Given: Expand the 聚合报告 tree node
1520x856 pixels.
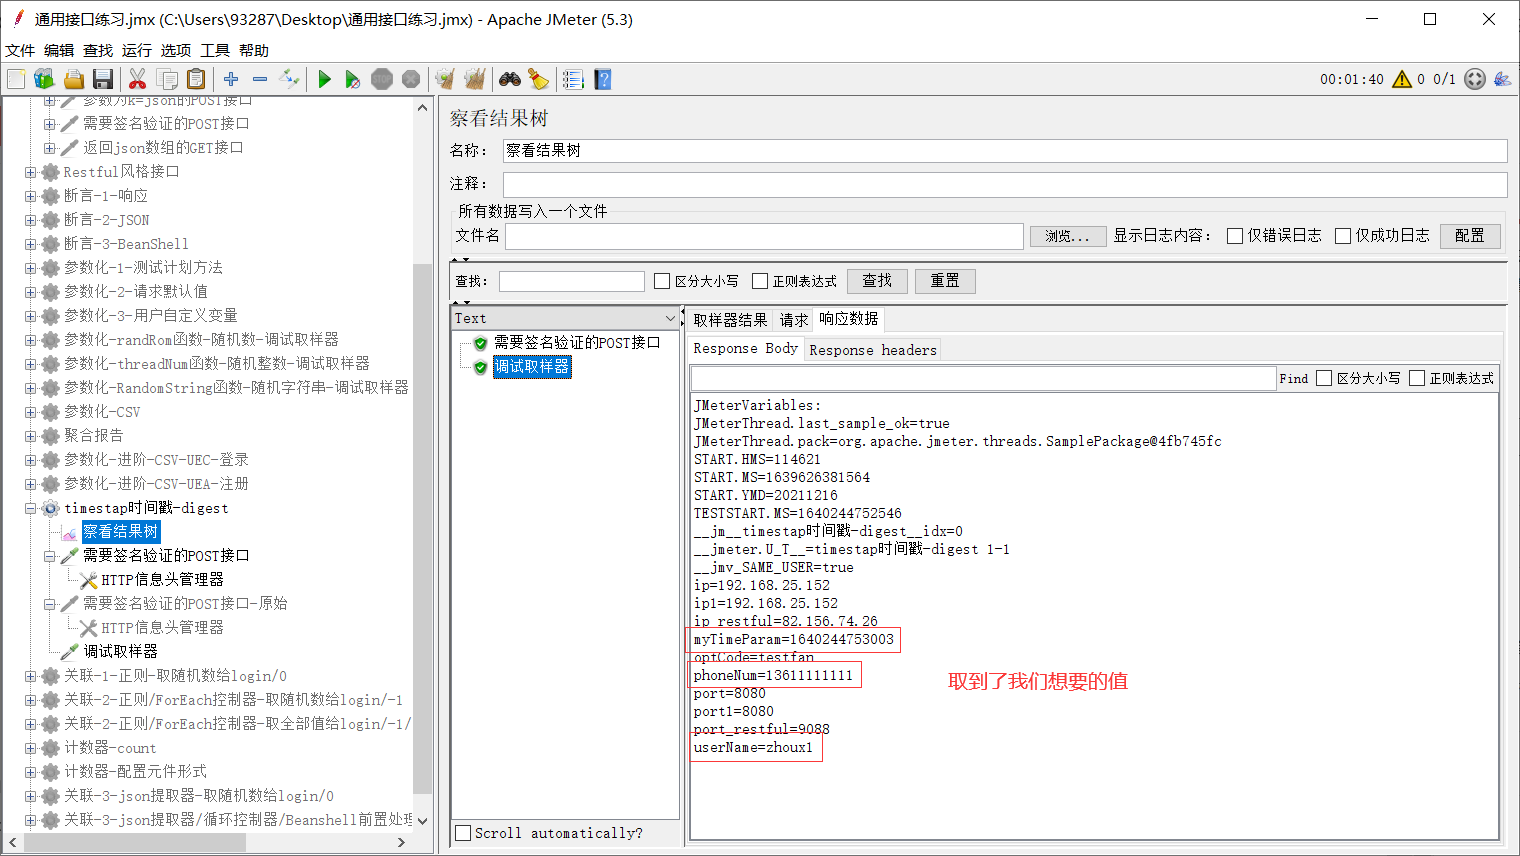Looking at the screenshot, I should pos(30,436).
